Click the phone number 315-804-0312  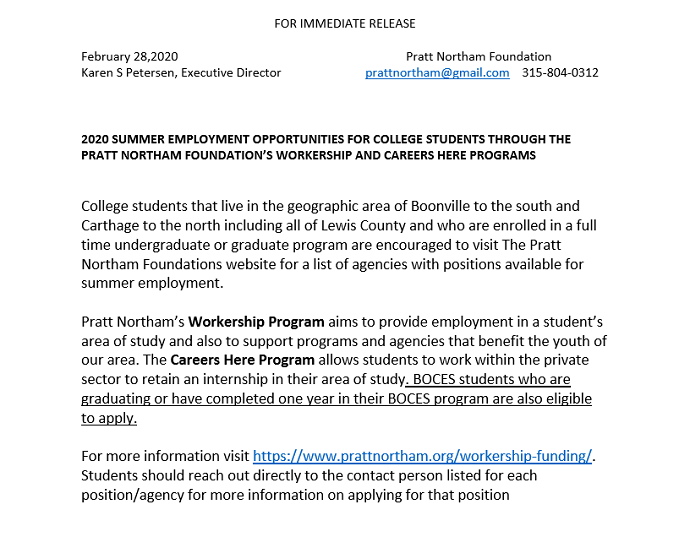click(x=560, y=73)
